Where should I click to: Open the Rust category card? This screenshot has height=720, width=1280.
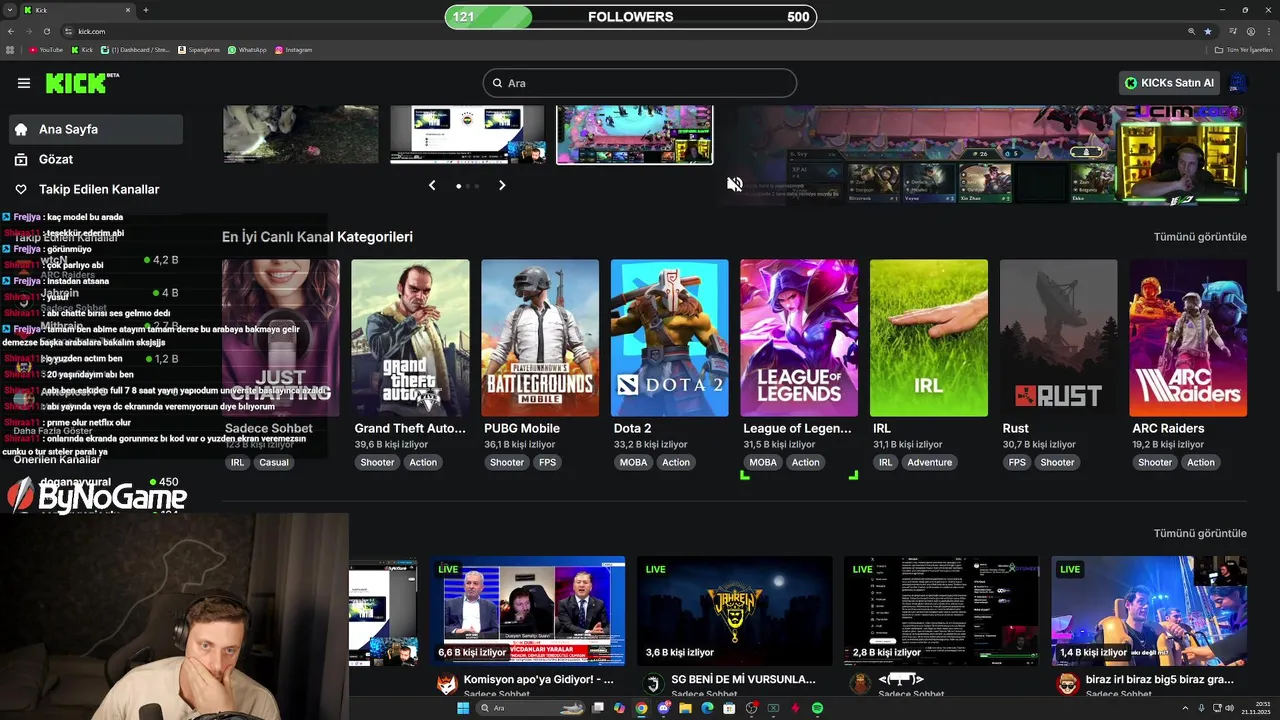pyautogui.click(x=1058, y=338)
